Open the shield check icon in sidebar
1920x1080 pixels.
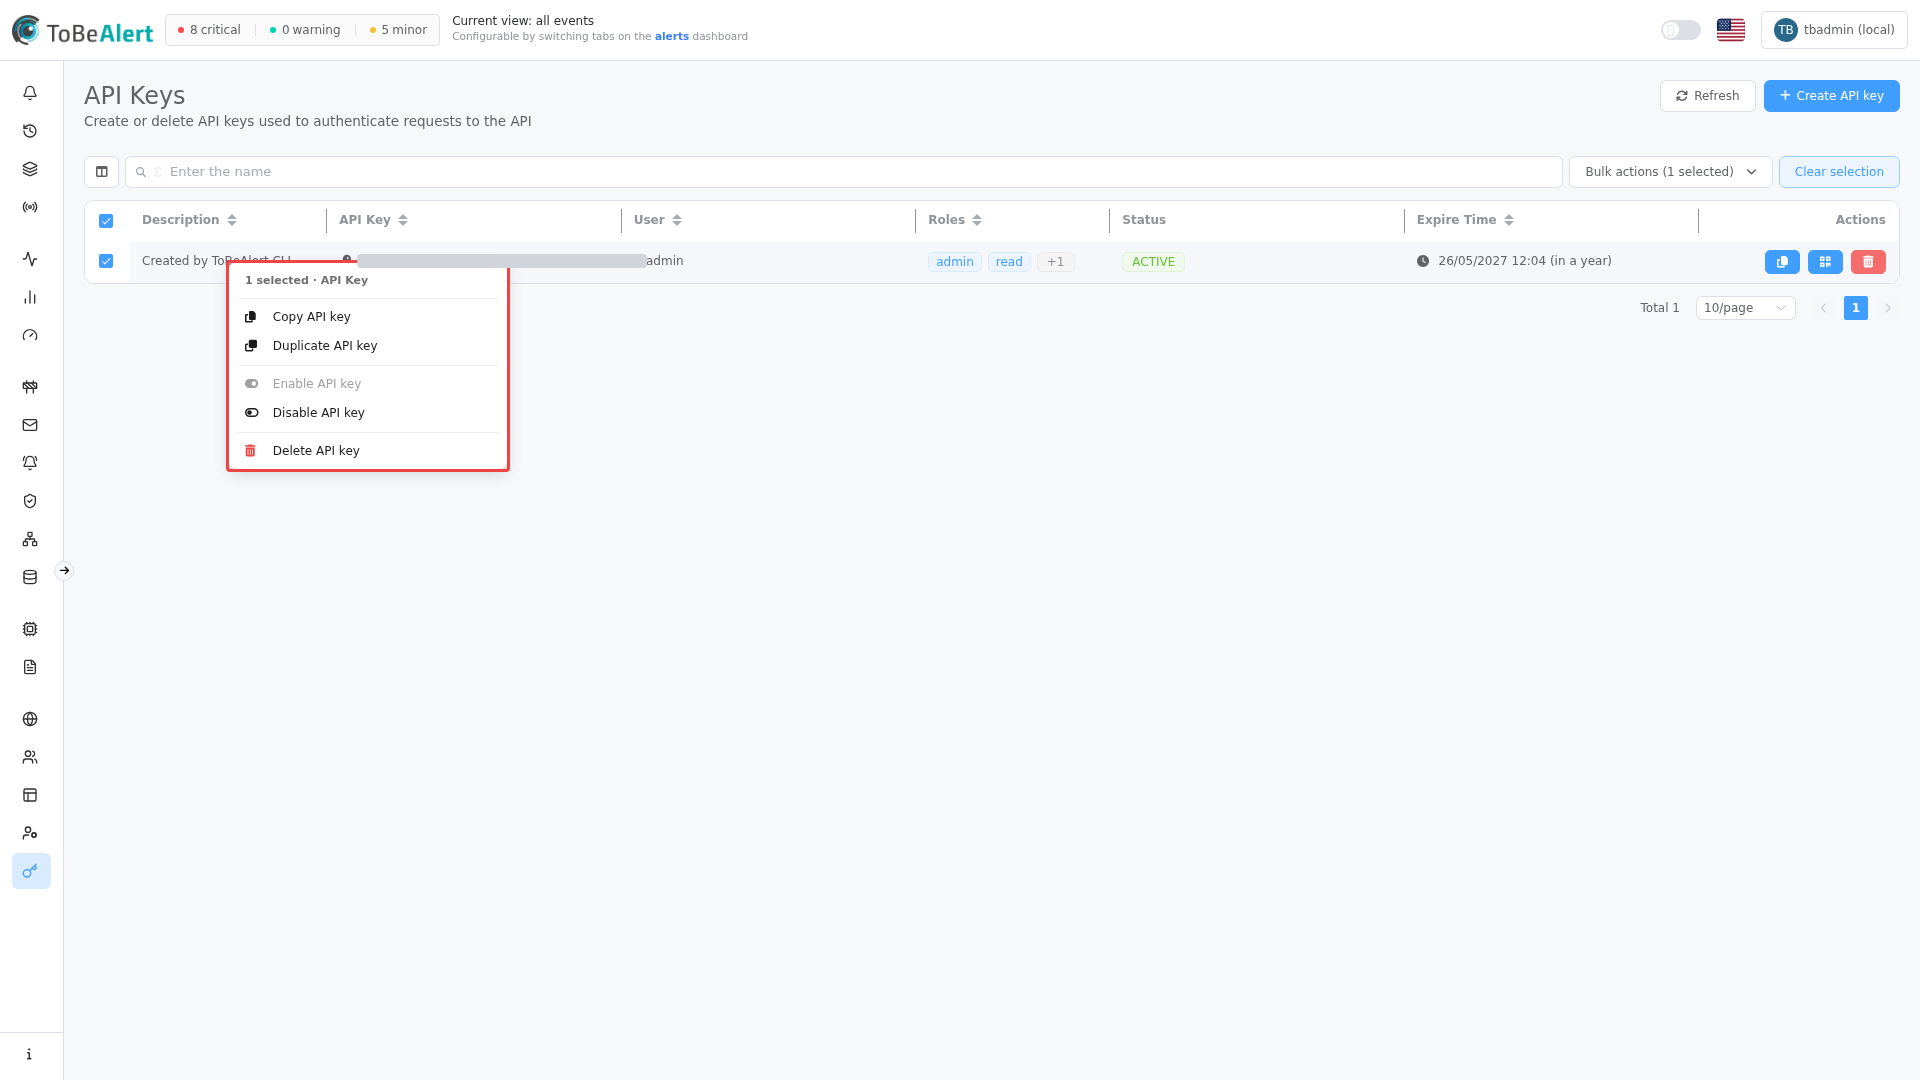[x=30, y=501]
